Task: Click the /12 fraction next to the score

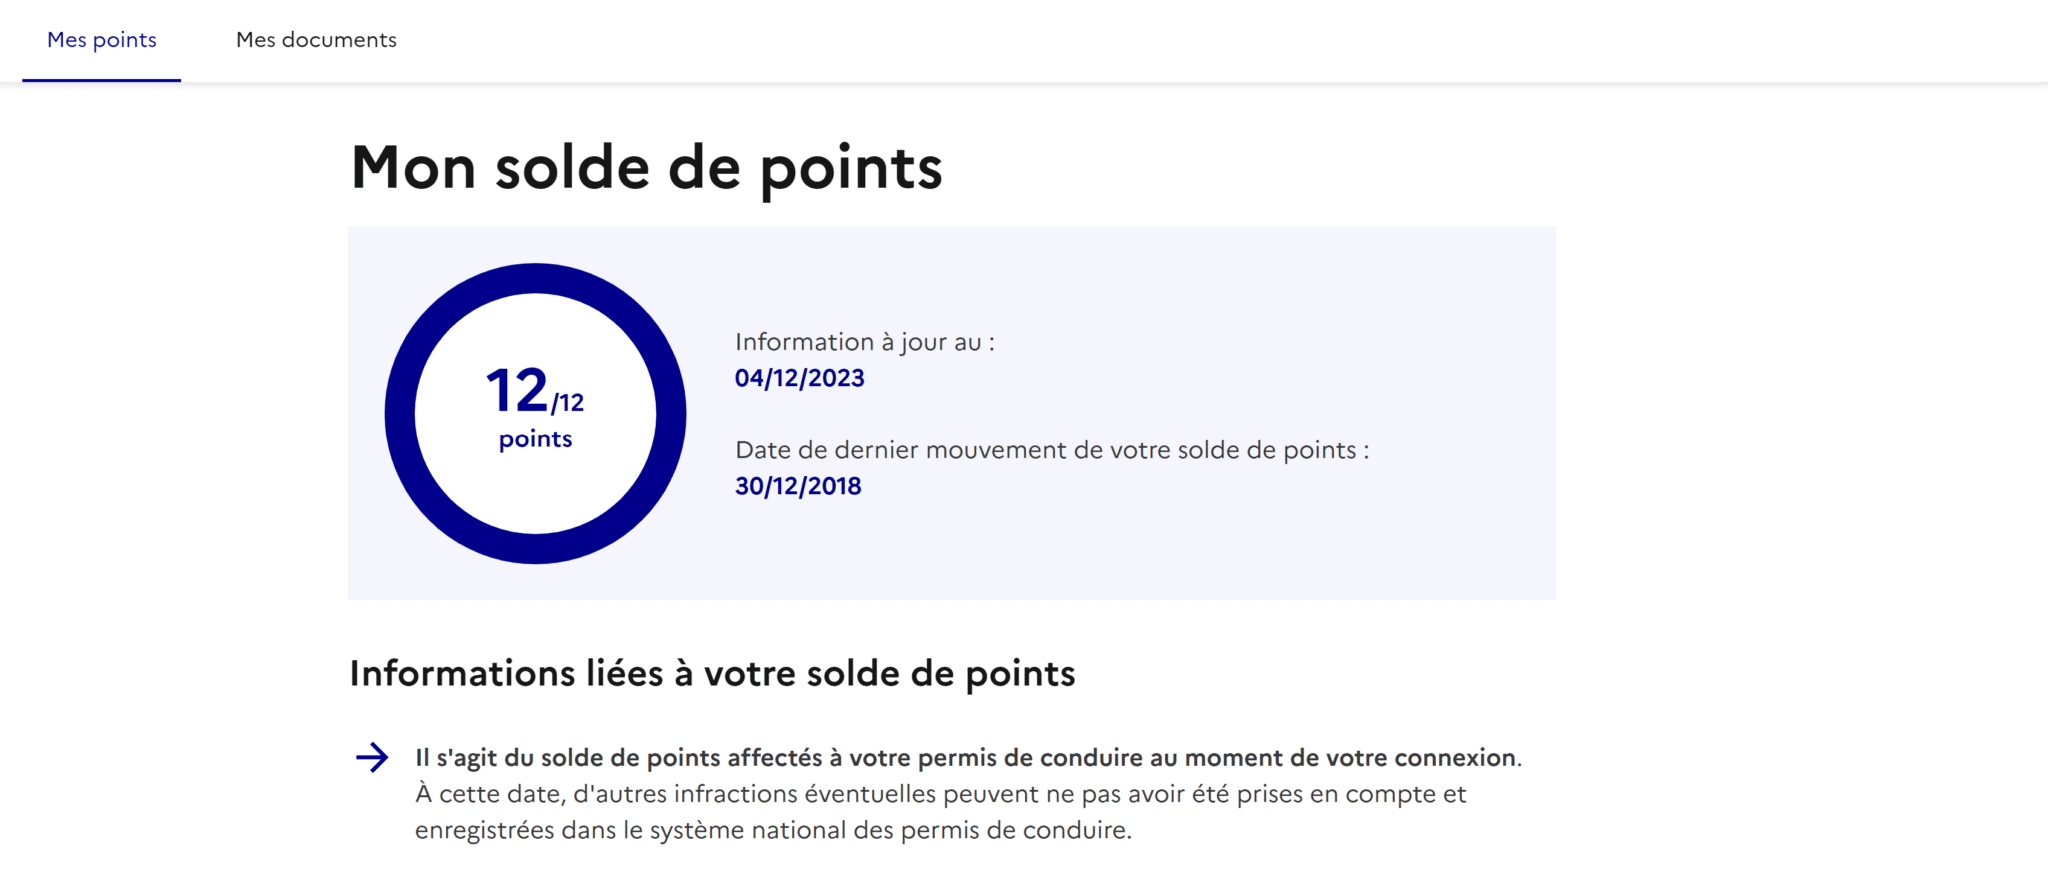Action: (568, 404)
